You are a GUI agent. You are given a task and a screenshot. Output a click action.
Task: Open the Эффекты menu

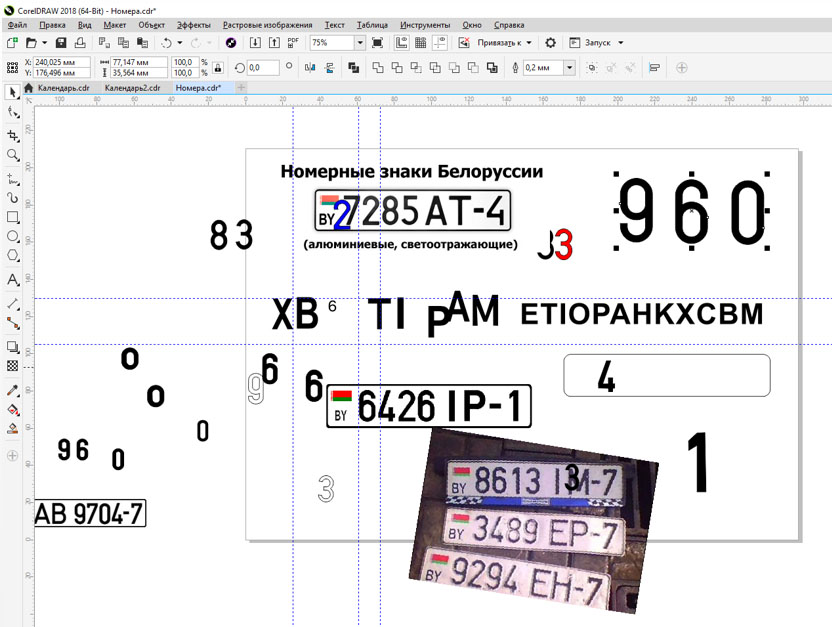click(193, 25)
